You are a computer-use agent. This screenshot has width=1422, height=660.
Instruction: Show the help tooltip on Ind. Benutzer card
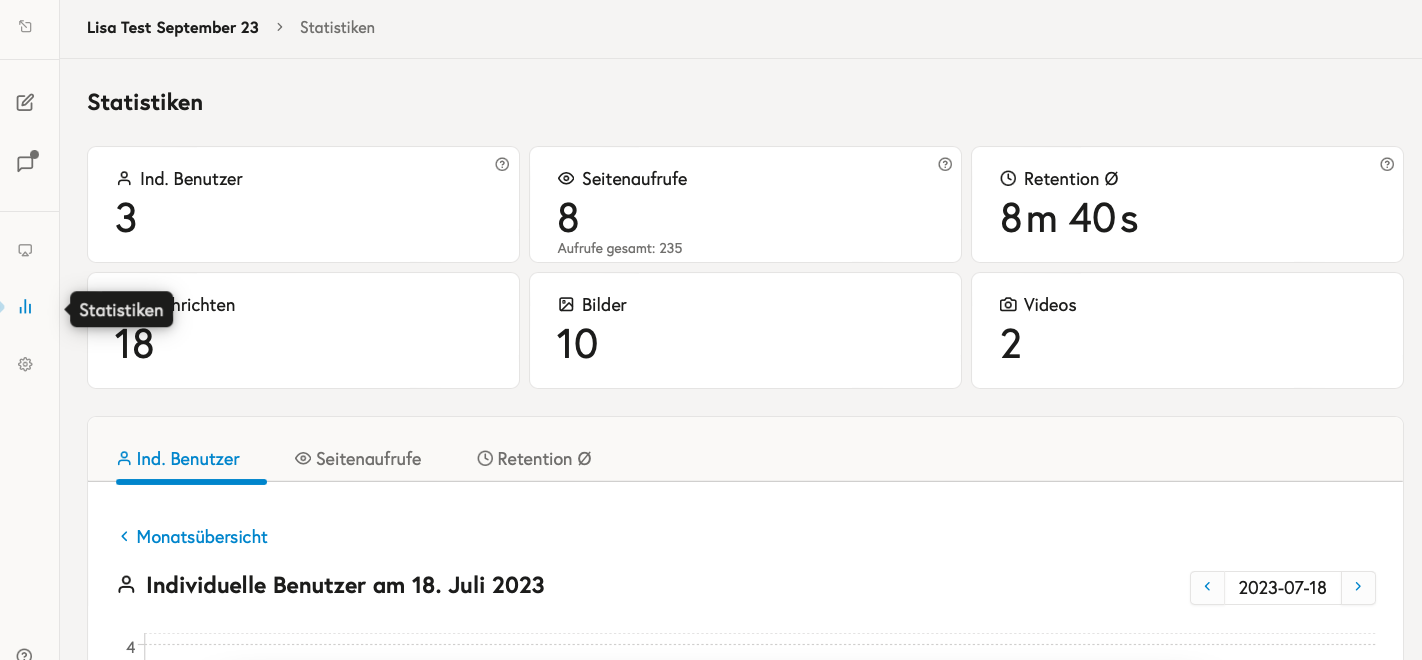[502, 164]
